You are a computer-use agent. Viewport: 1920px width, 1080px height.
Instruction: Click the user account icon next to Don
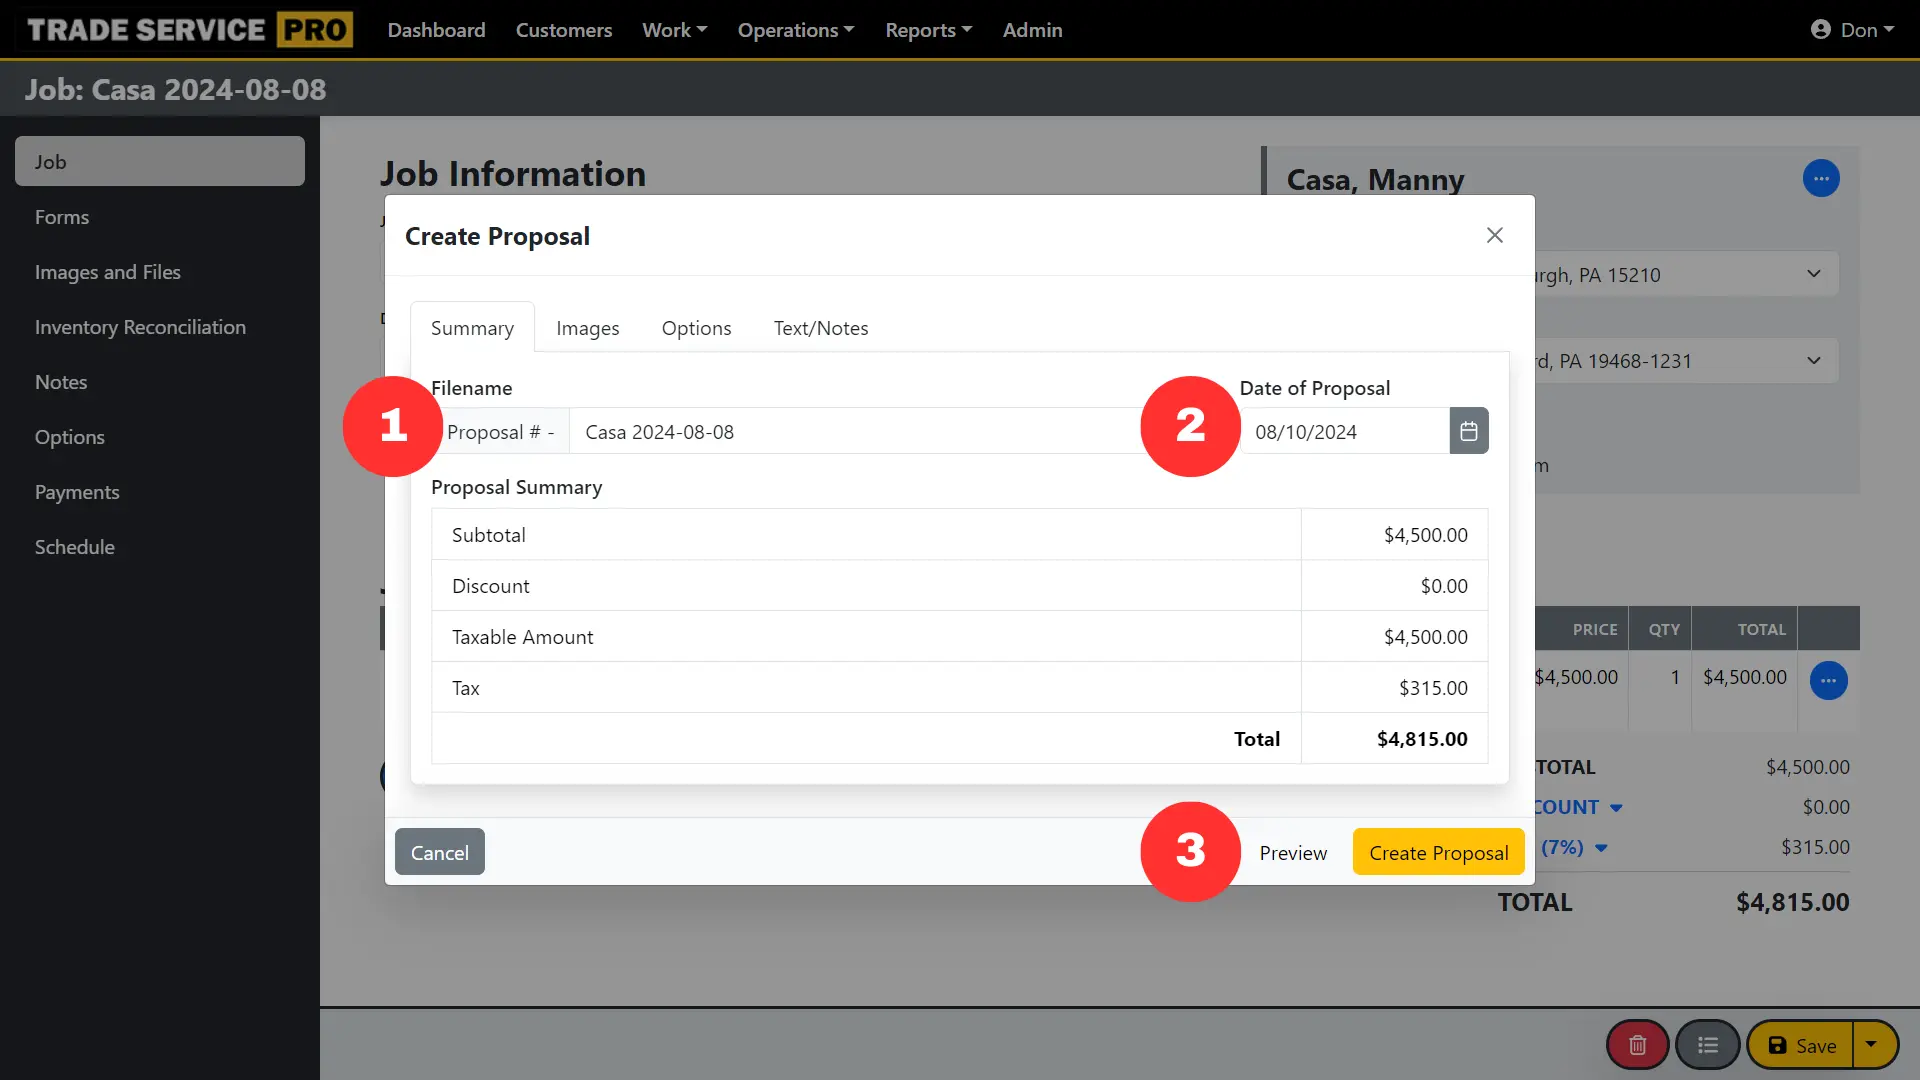point(1821,29)
